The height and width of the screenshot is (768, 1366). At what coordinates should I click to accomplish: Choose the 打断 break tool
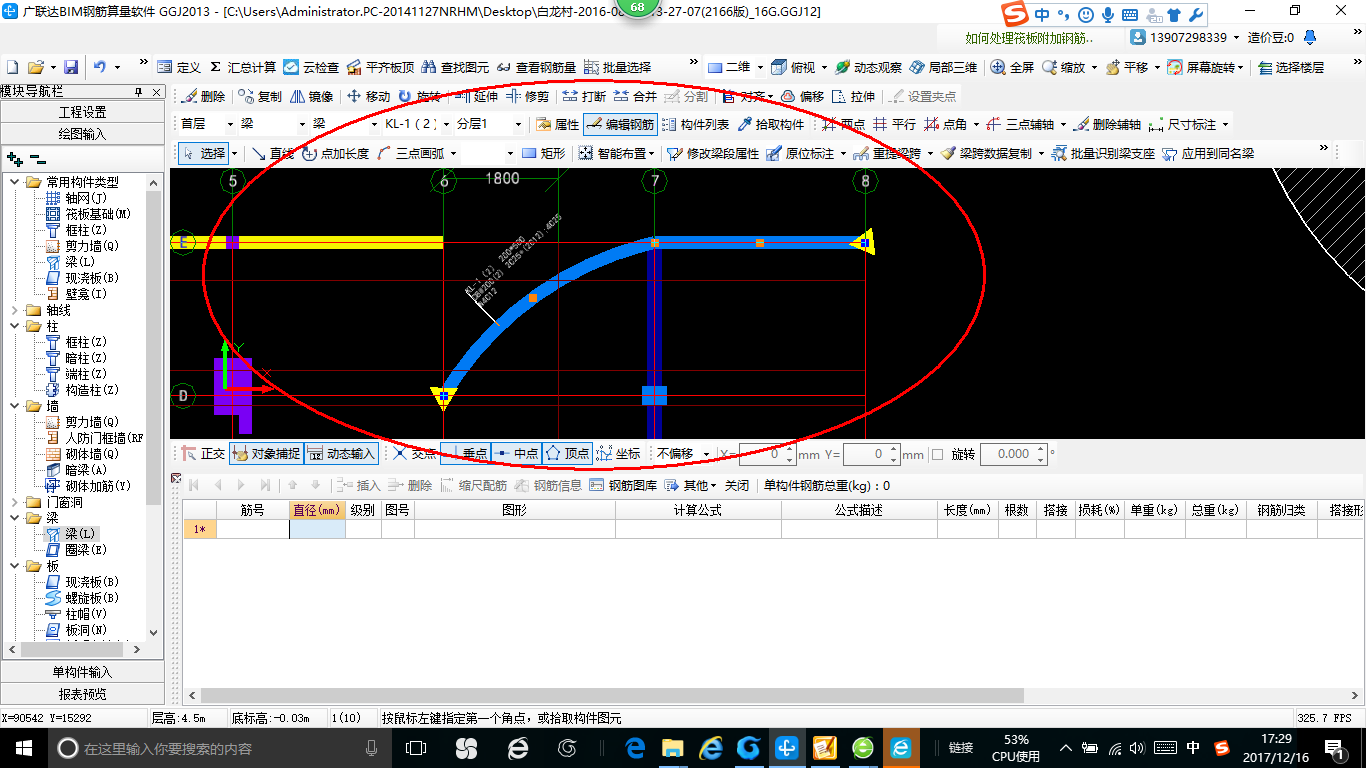click(x=584, y=97)
